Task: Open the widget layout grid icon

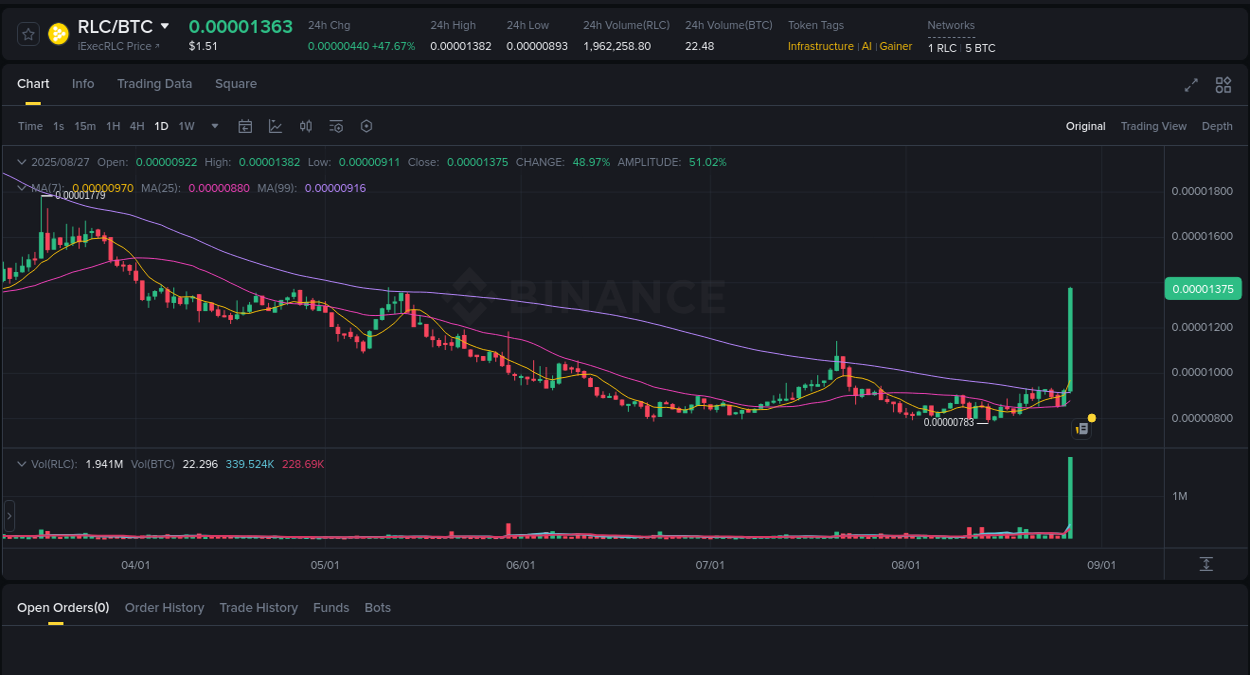Action: pos(1223,86)
